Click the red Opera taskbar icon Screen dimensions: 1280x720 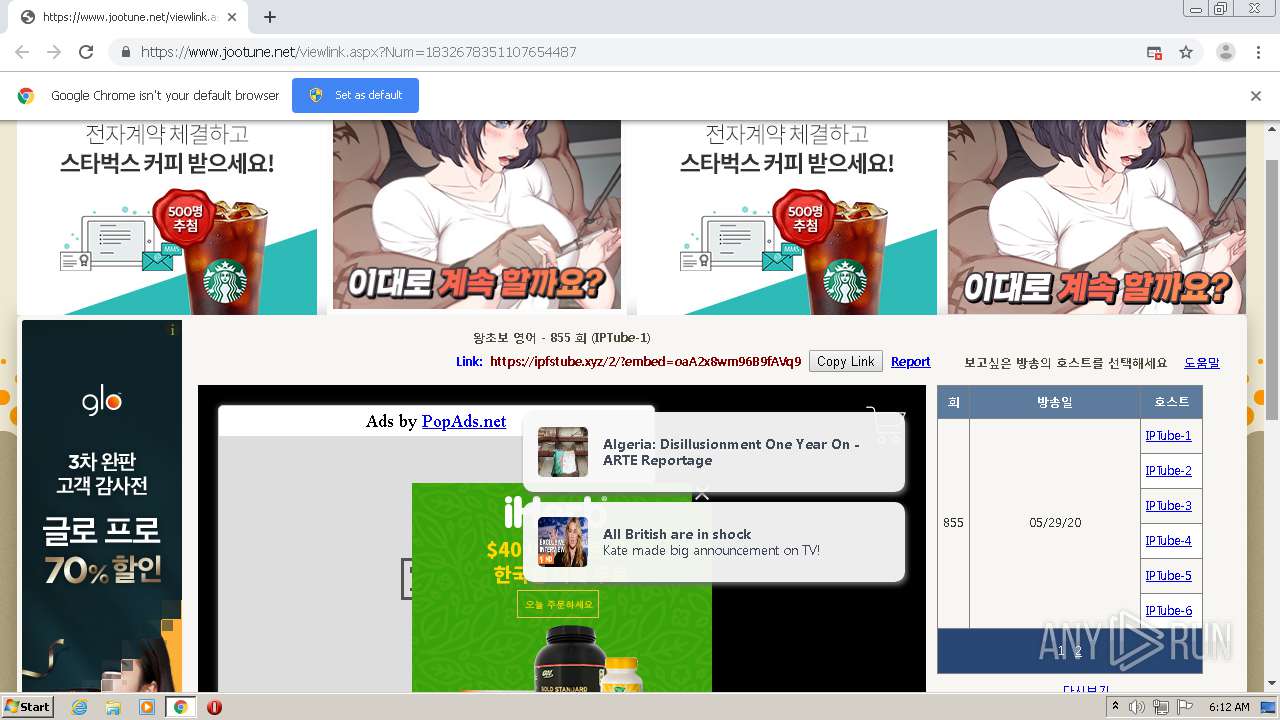(214, 707)
